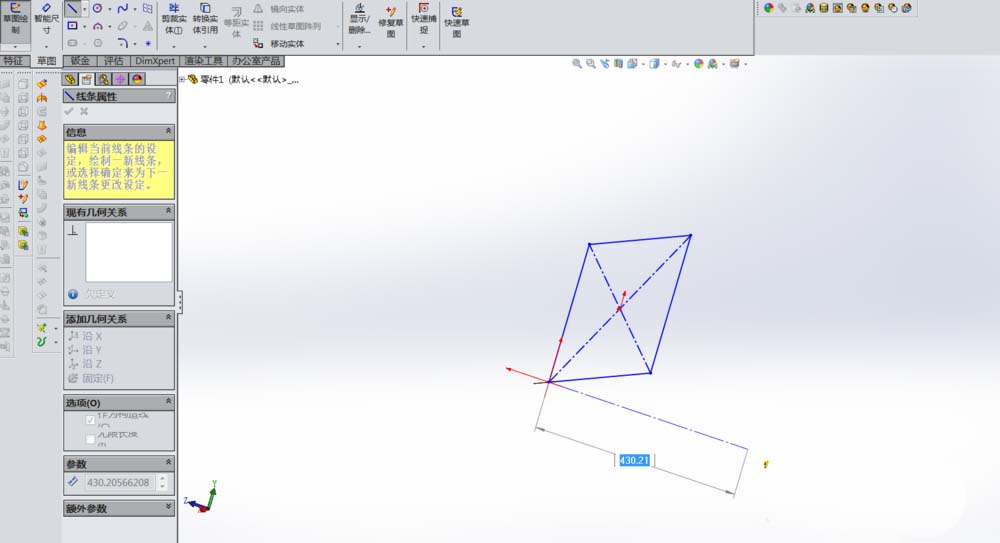1000x543 pixels.
Task: Switch to the 办公室产品 tab
Action: click(256, 61)
